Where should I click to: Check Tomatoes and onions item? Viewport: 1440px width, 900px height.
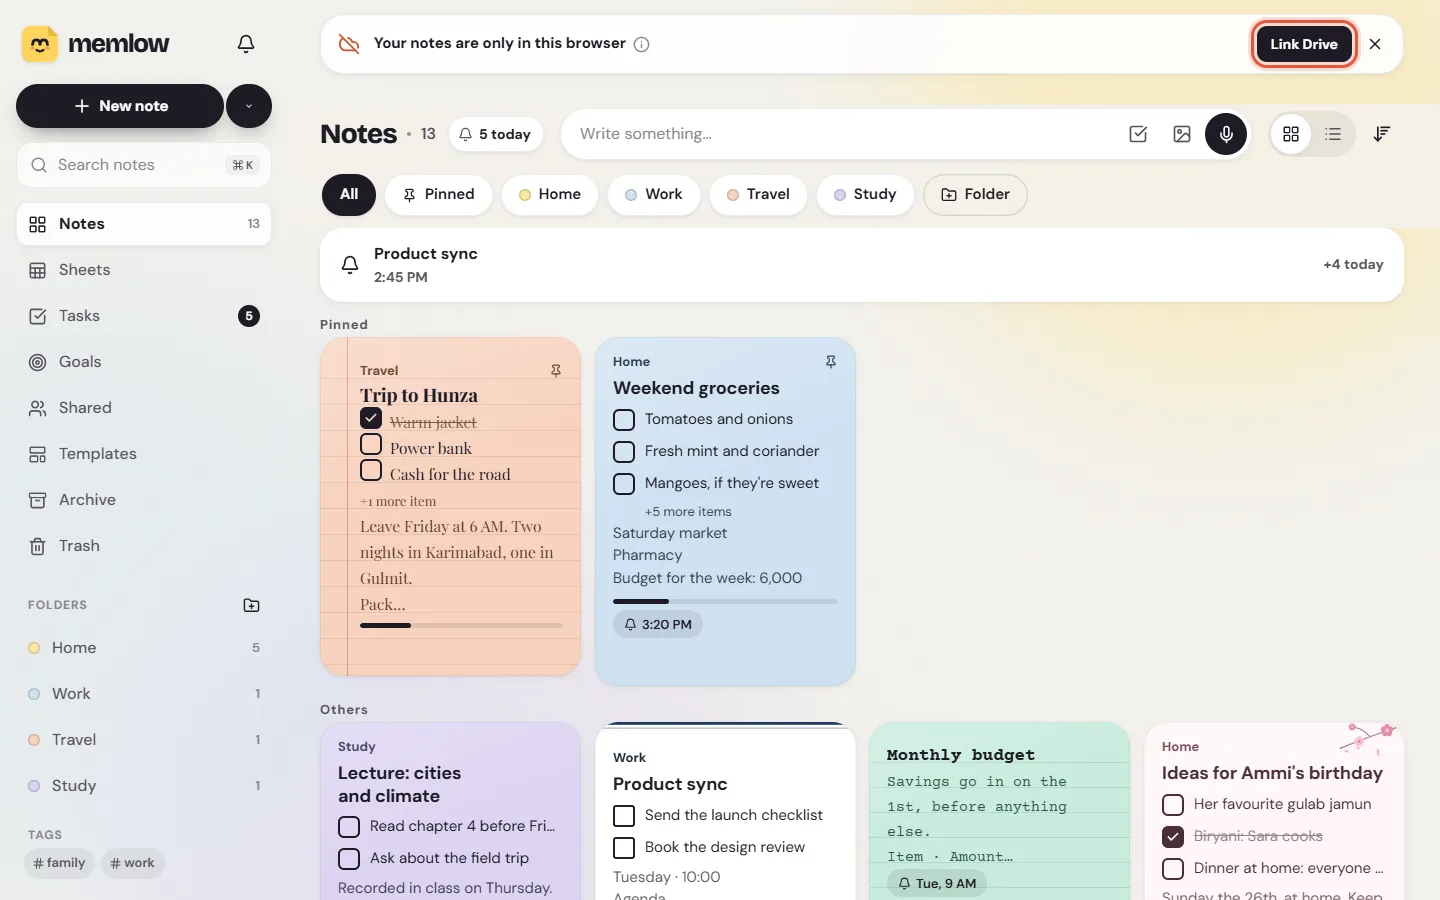[624, 420]
